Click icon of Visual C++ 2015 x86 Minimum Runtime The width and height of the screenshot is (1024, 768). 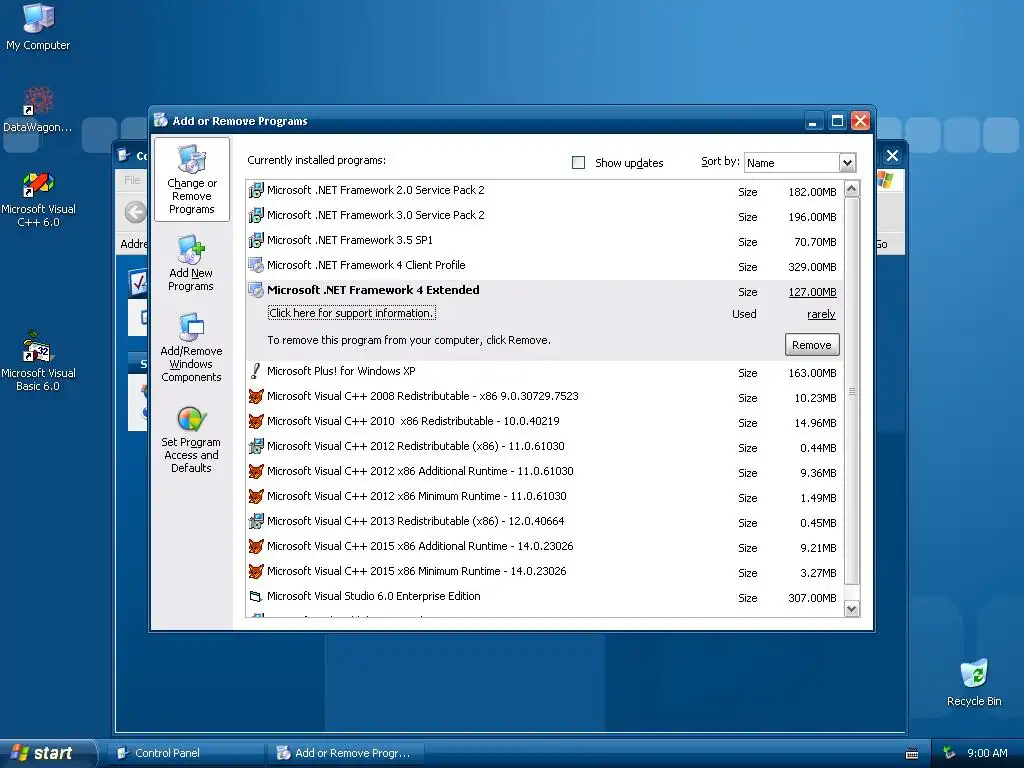[x=256, y=571]
